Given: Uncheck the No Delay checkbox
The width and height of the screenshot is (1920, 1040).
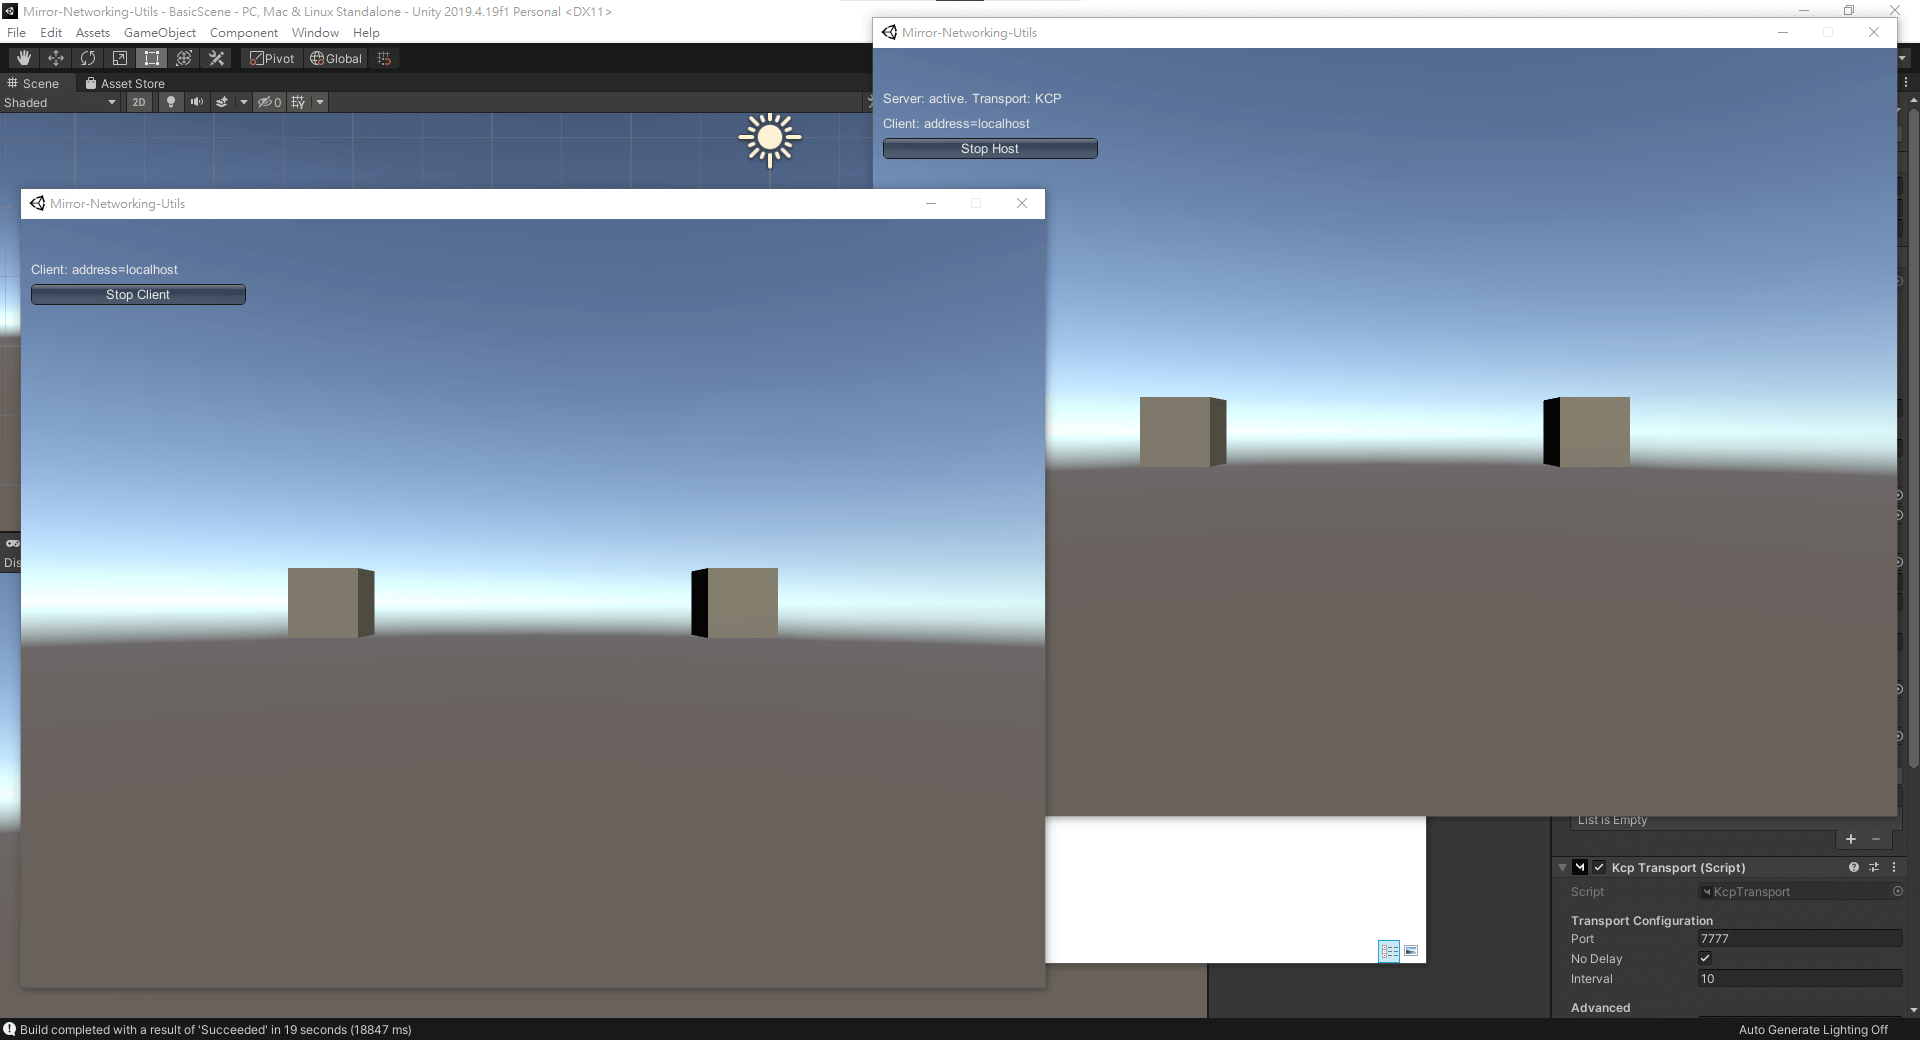Looking at the screenshot, I should 1705,958.
